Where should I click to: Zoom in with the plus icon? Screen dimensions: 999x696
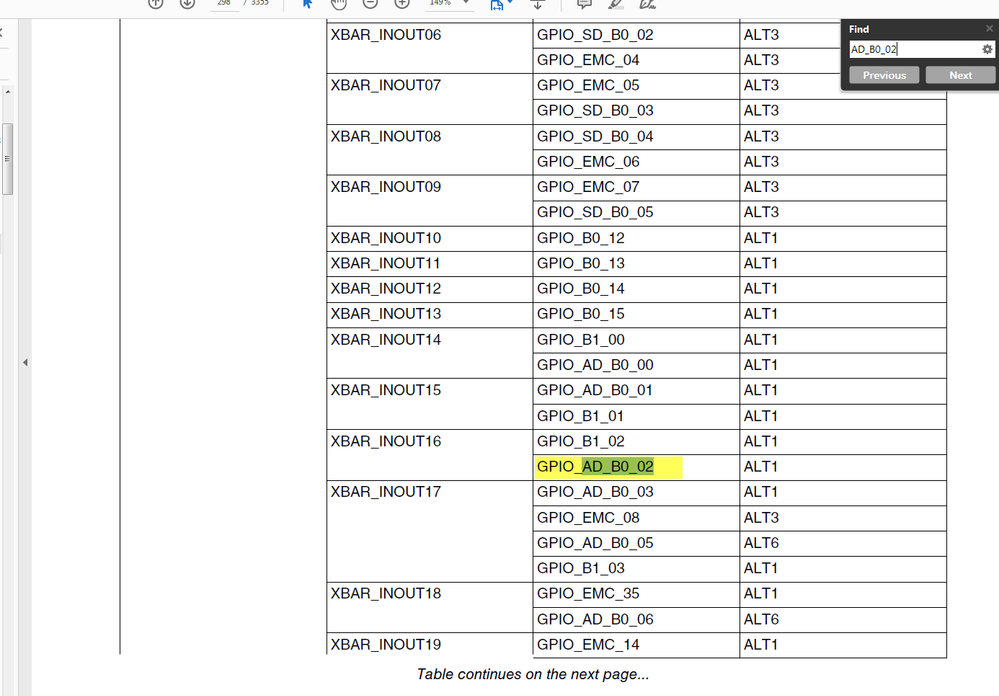coord(402,3)
